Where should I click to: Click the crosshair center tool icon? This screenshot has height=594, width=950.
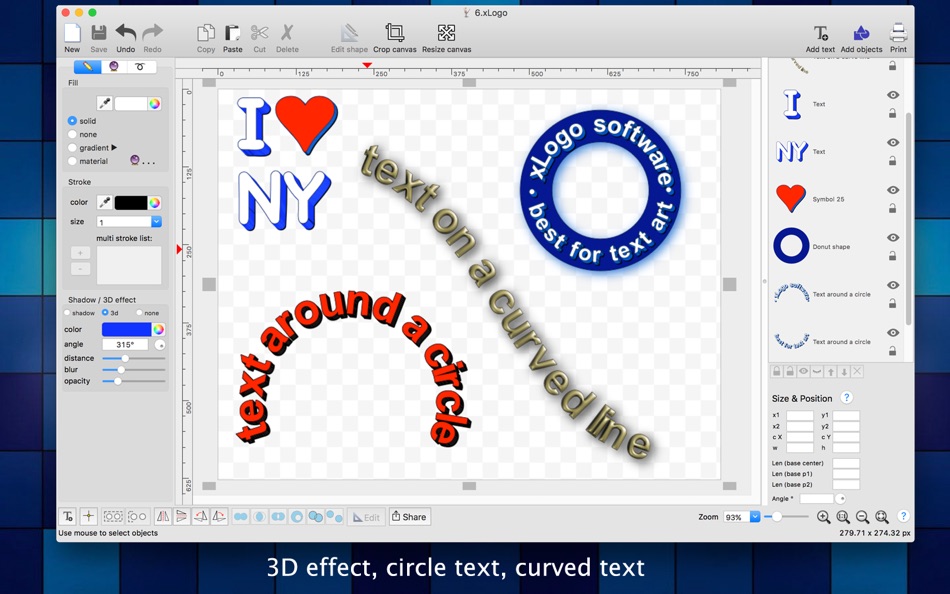coord(88,516)
